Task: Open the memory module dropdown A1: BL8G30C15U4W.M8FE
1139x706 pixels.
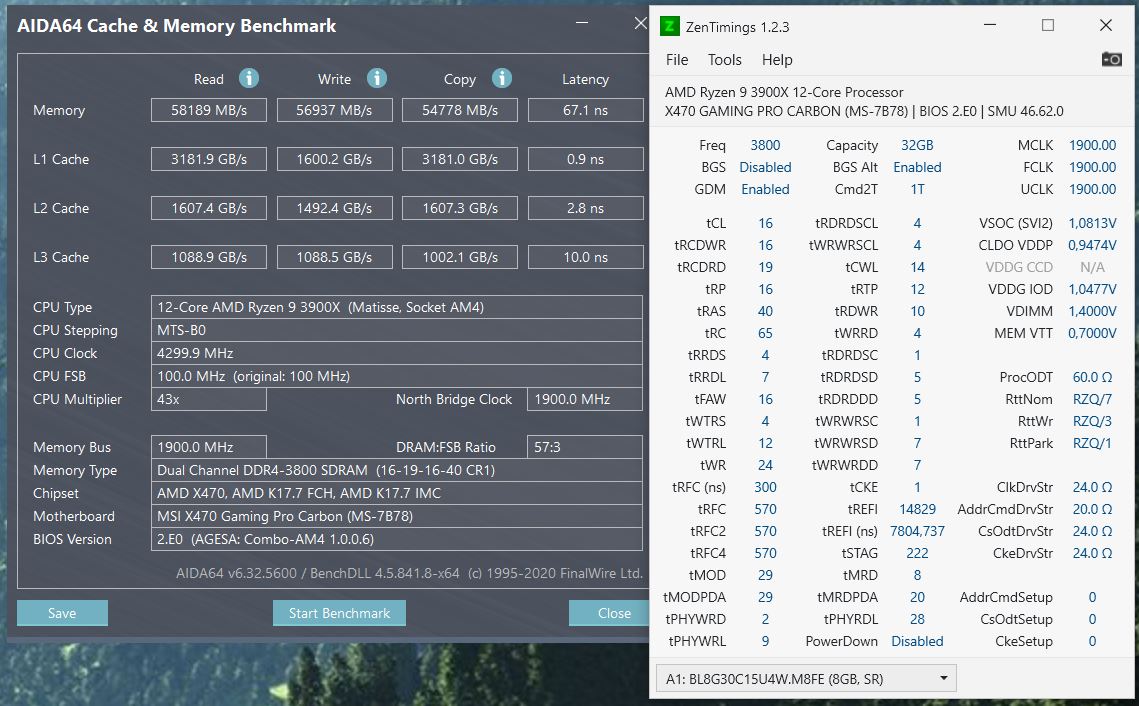Action: [806, 678]
